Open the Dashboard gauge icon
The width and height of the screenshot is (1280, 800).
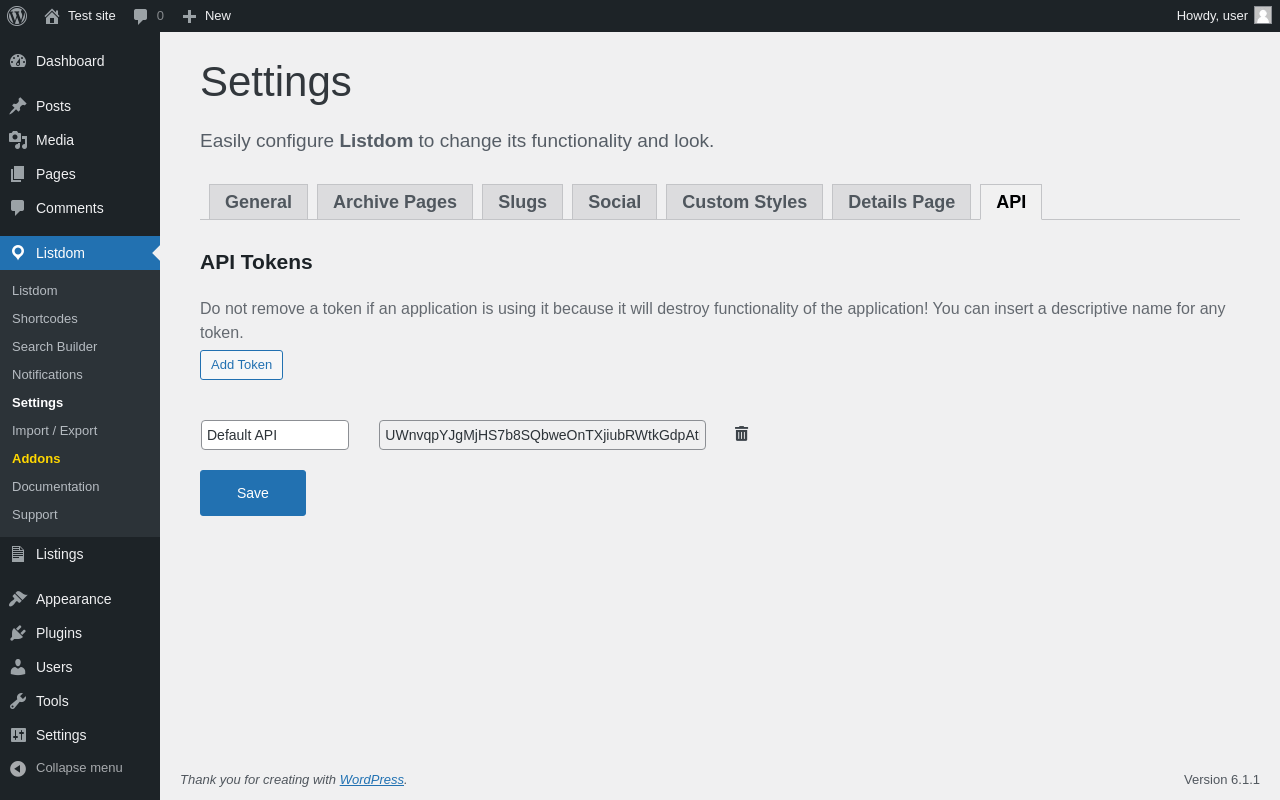[18, 61]
